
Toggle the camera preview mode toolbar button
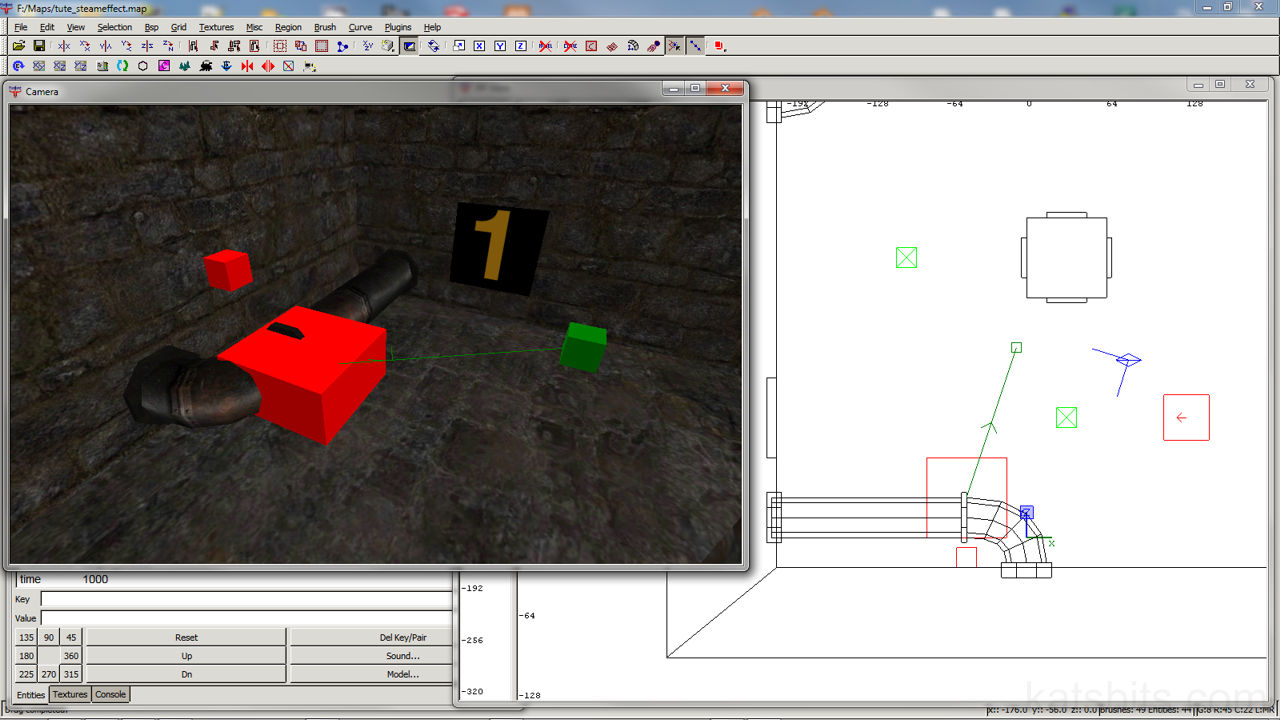point(409,46)
